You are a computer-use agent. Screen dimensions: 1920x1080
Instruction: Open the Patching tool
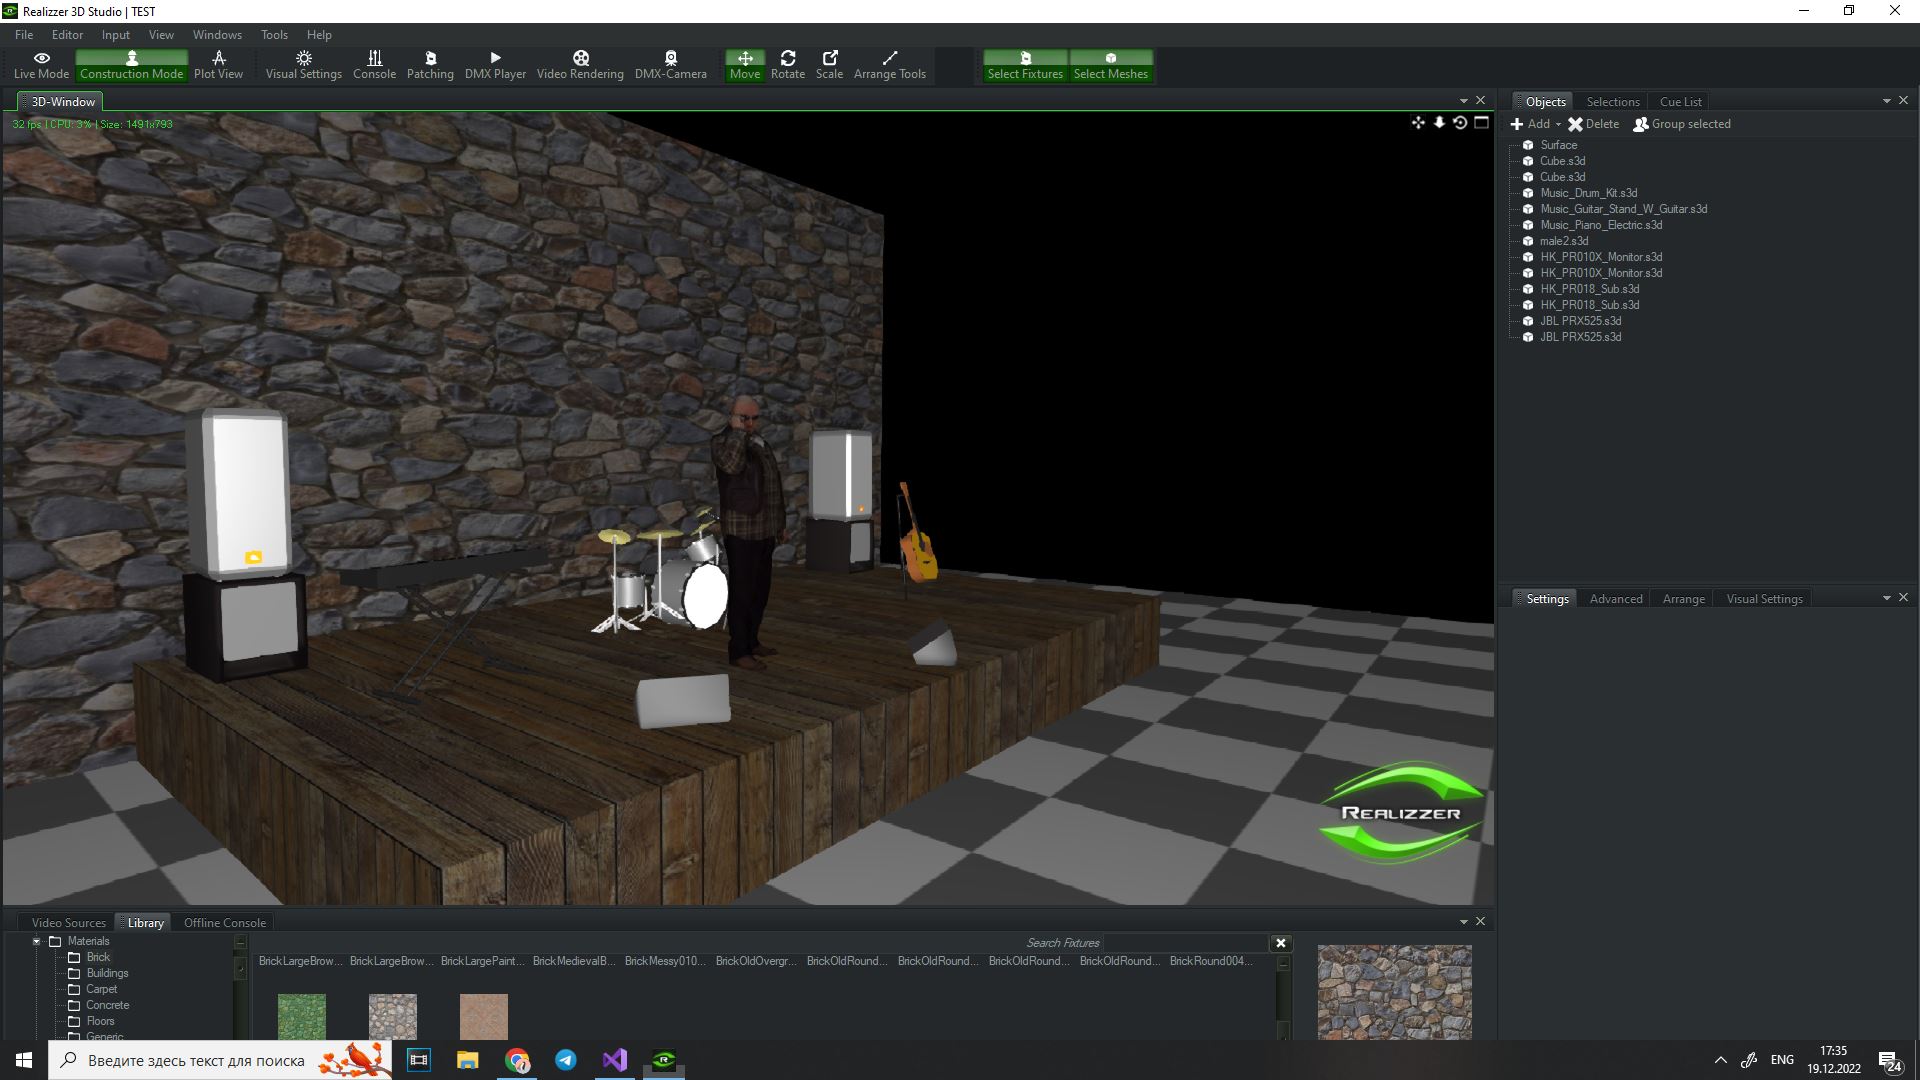point(430,65)
